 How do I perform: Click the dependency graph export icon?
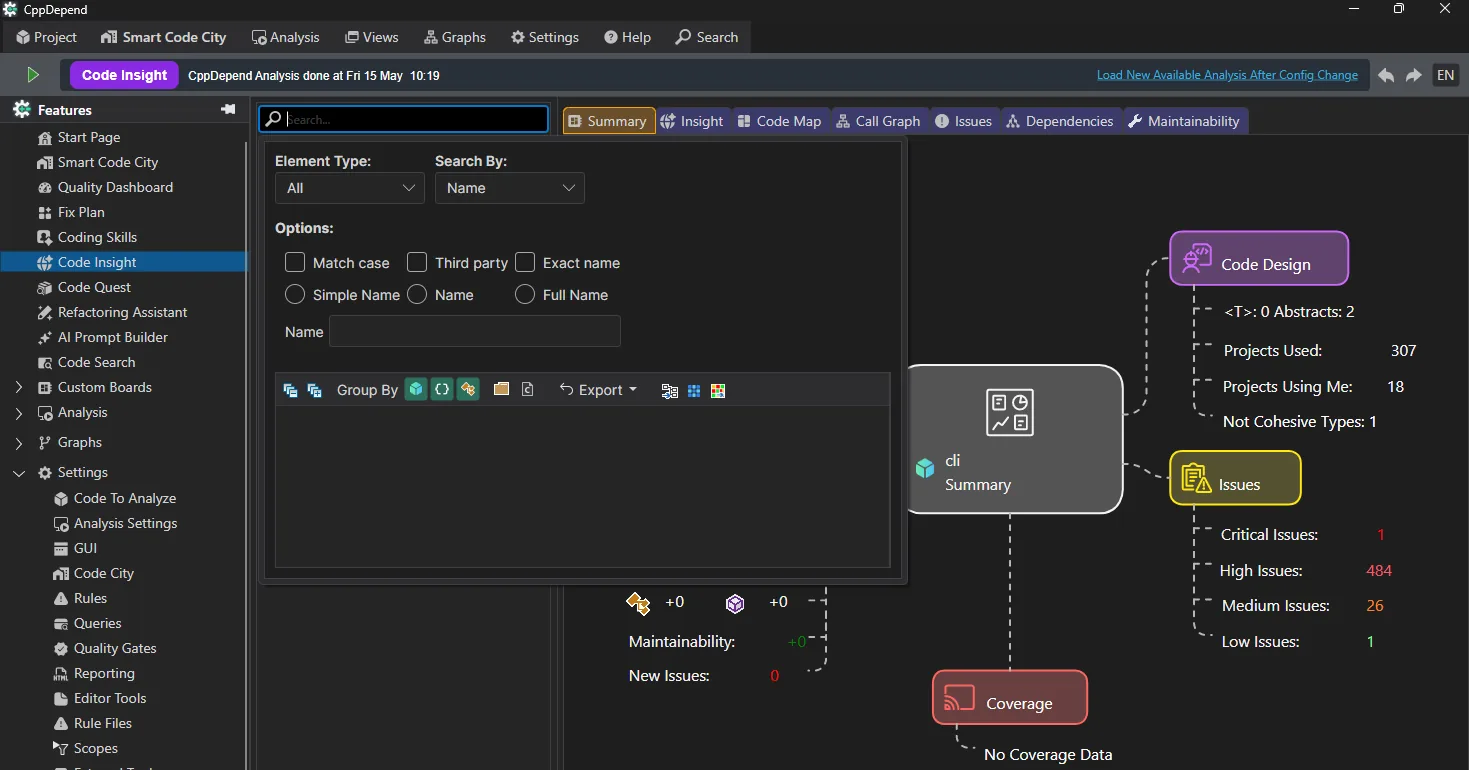pyautogui.click(x=670, y=390)
